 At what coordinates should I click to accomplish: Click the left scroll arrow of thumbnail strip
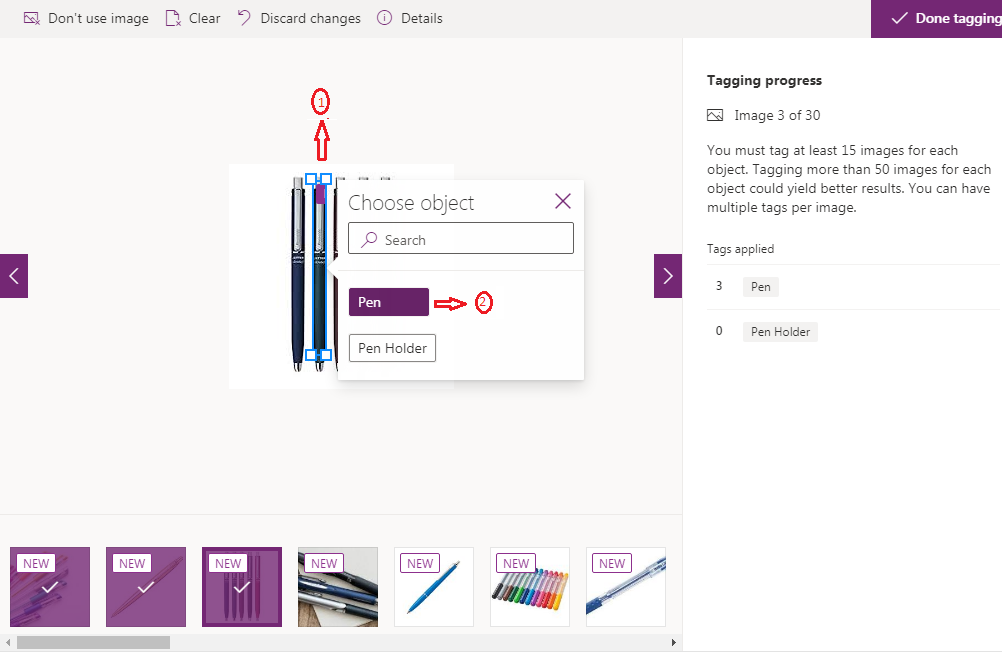coord(8,642)
